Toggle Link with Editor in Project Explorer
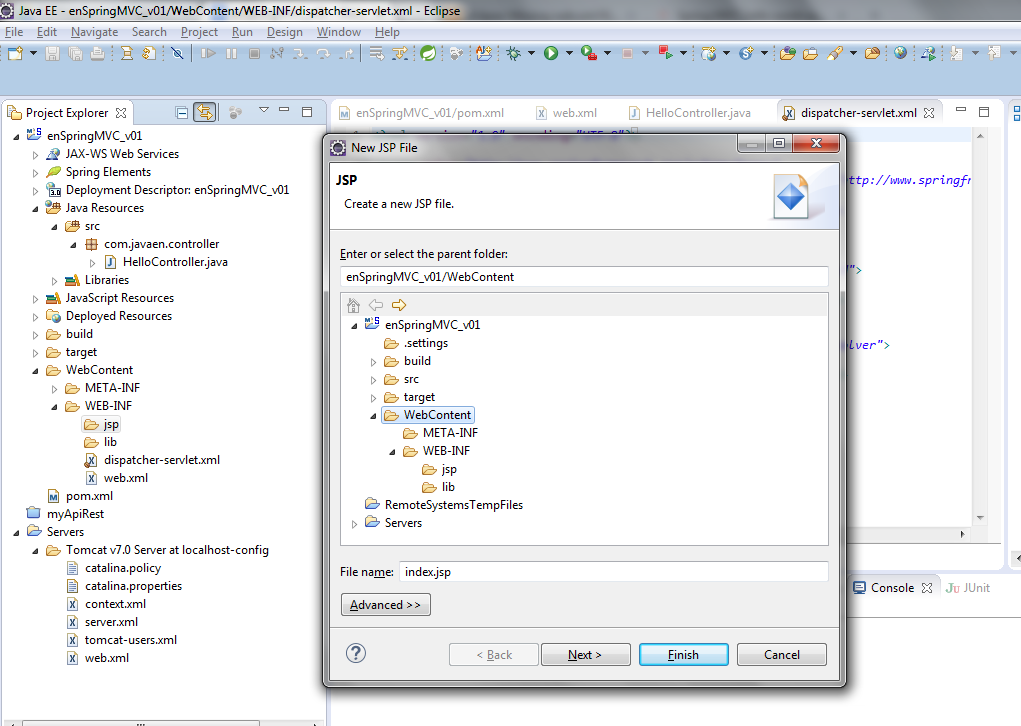The image size is (1021, 726). [204, 113]
